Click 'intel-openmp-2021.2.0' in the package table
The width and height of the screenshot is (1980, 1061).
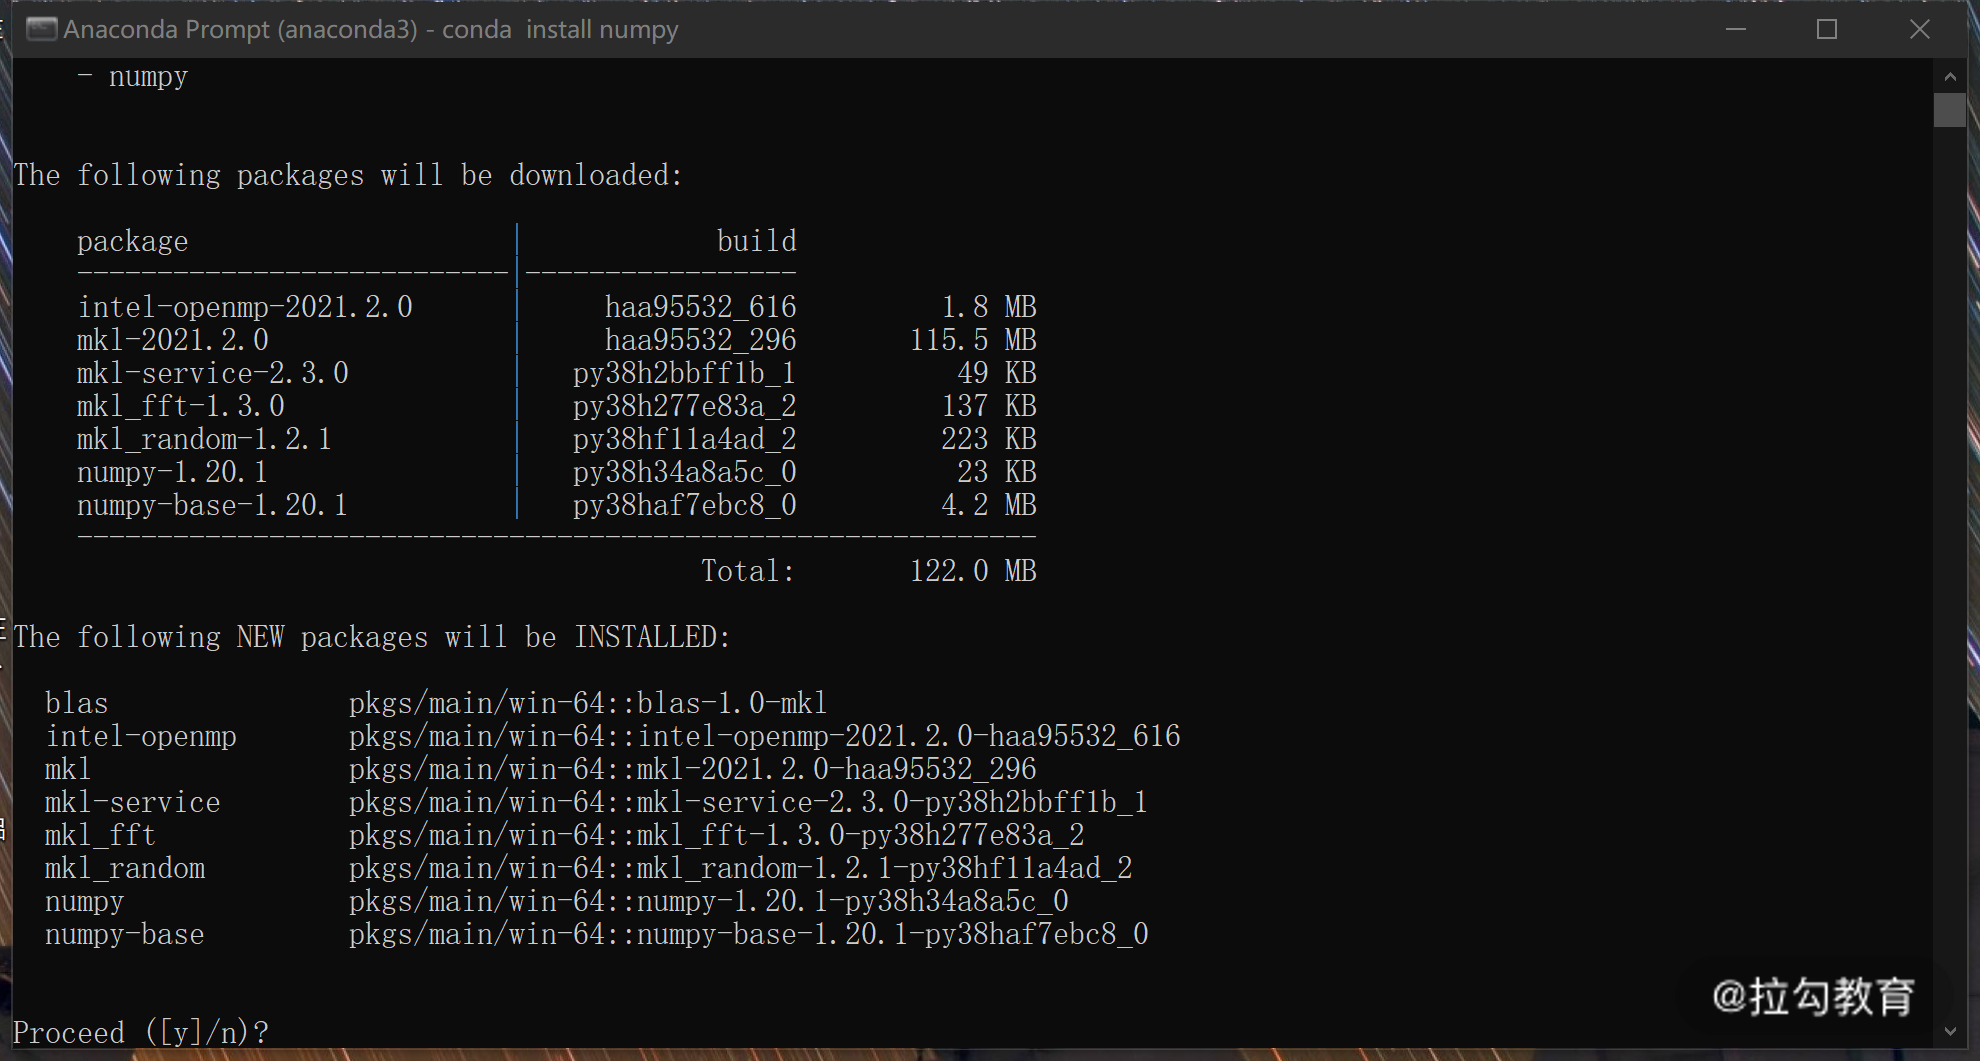point(245,307)
